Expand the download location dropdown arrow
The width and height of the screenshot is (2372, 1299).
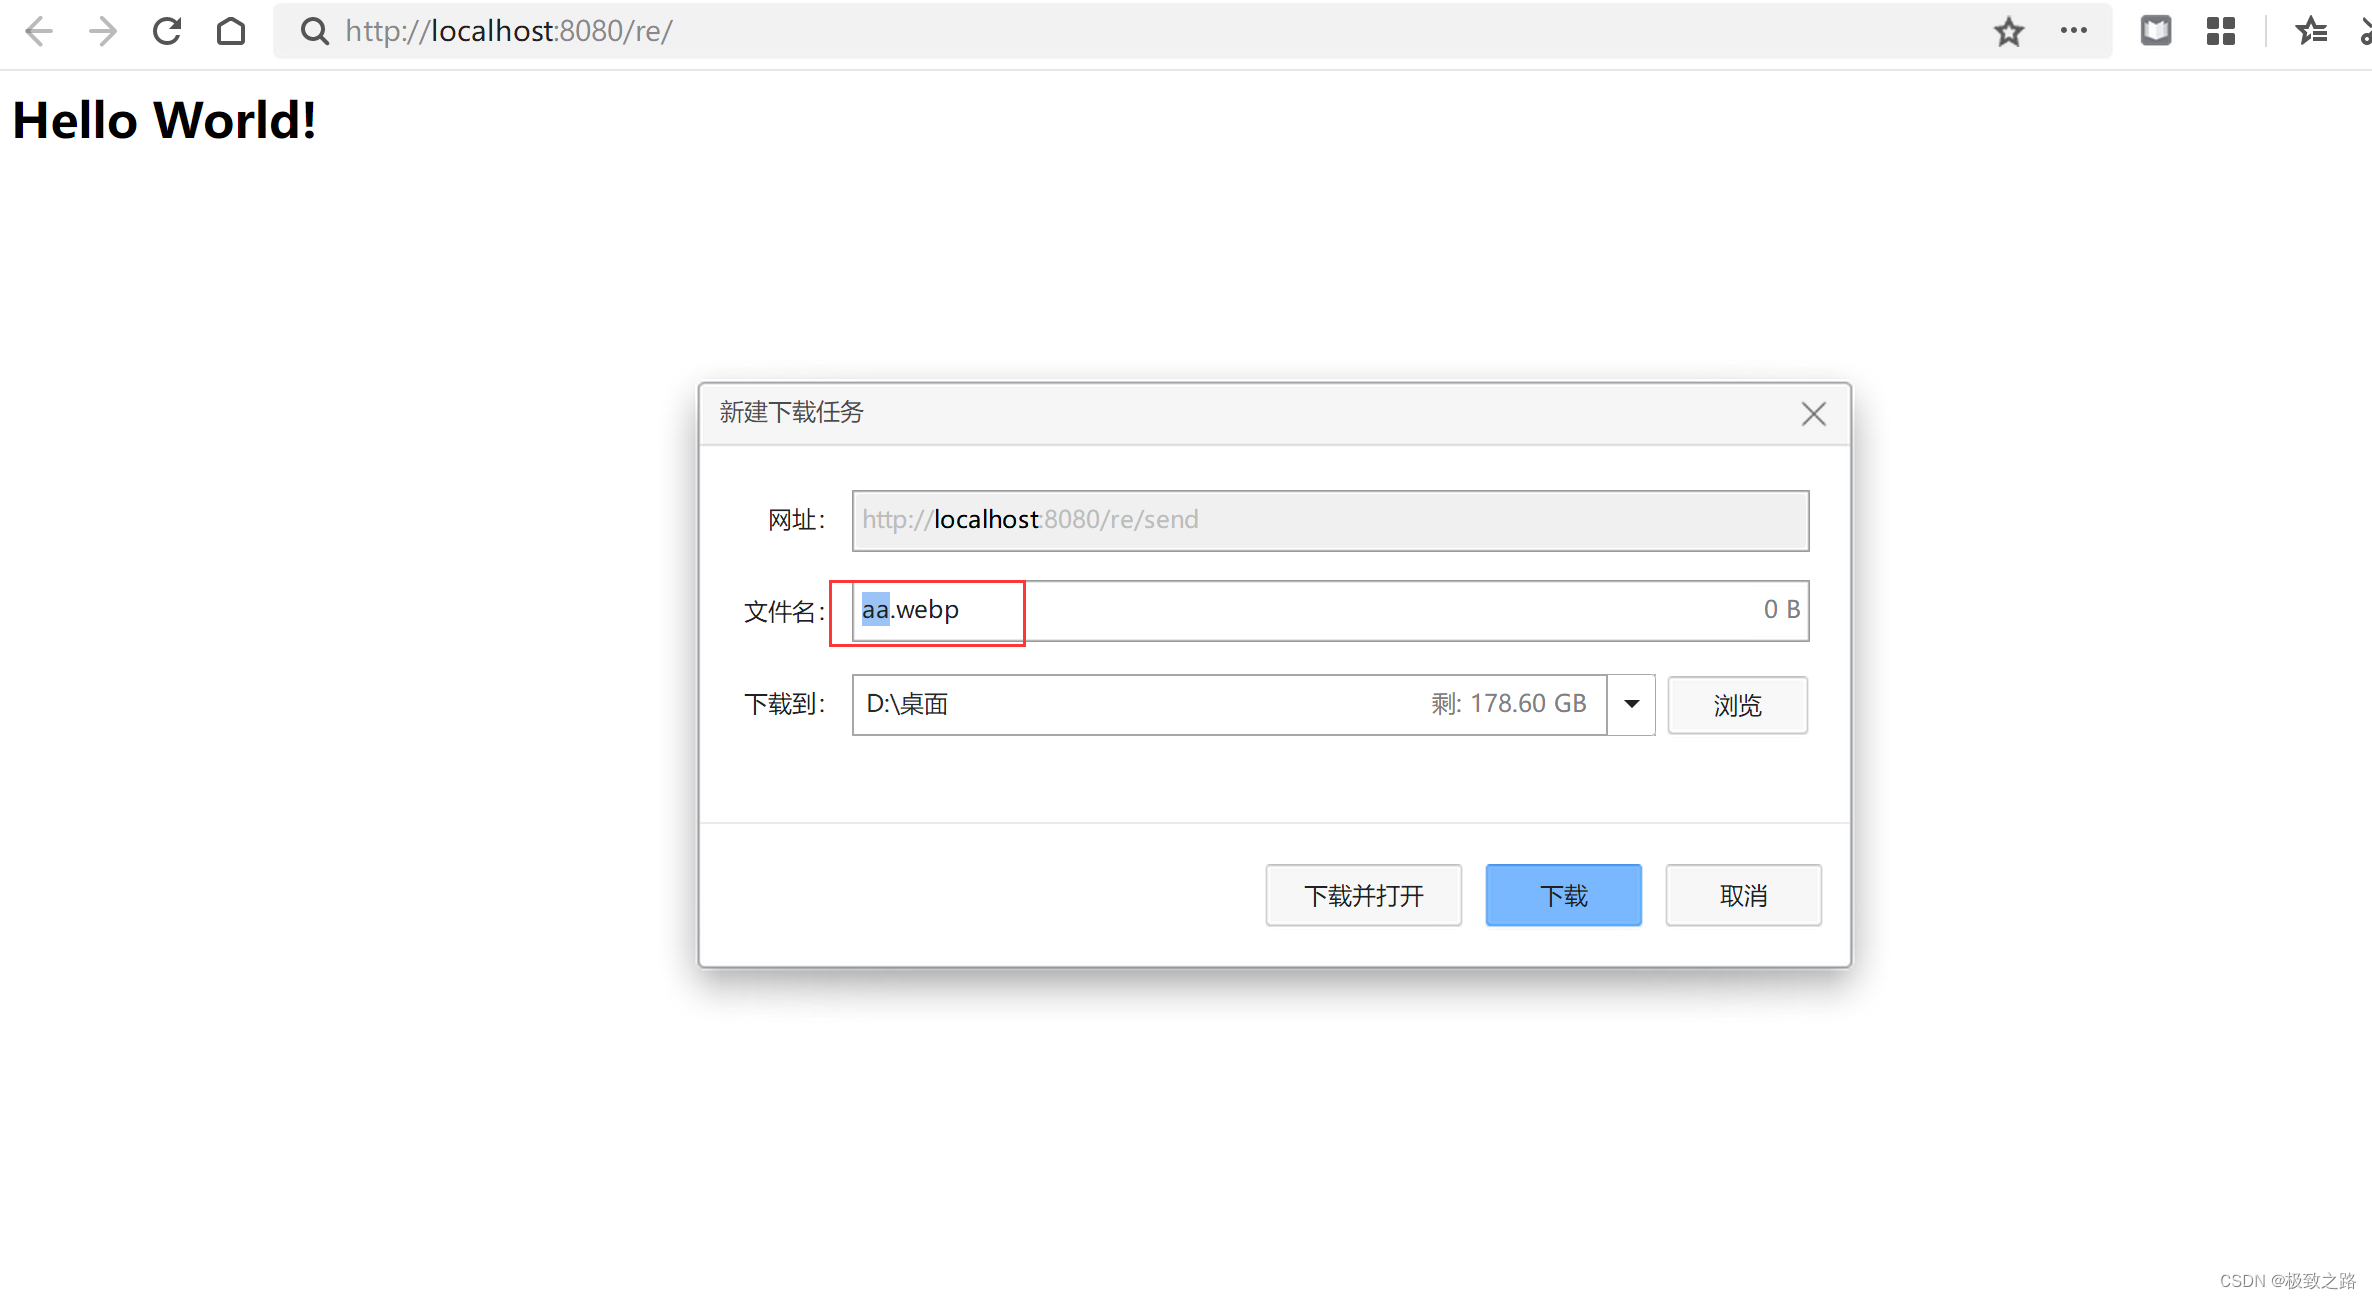coord(1632,704)
